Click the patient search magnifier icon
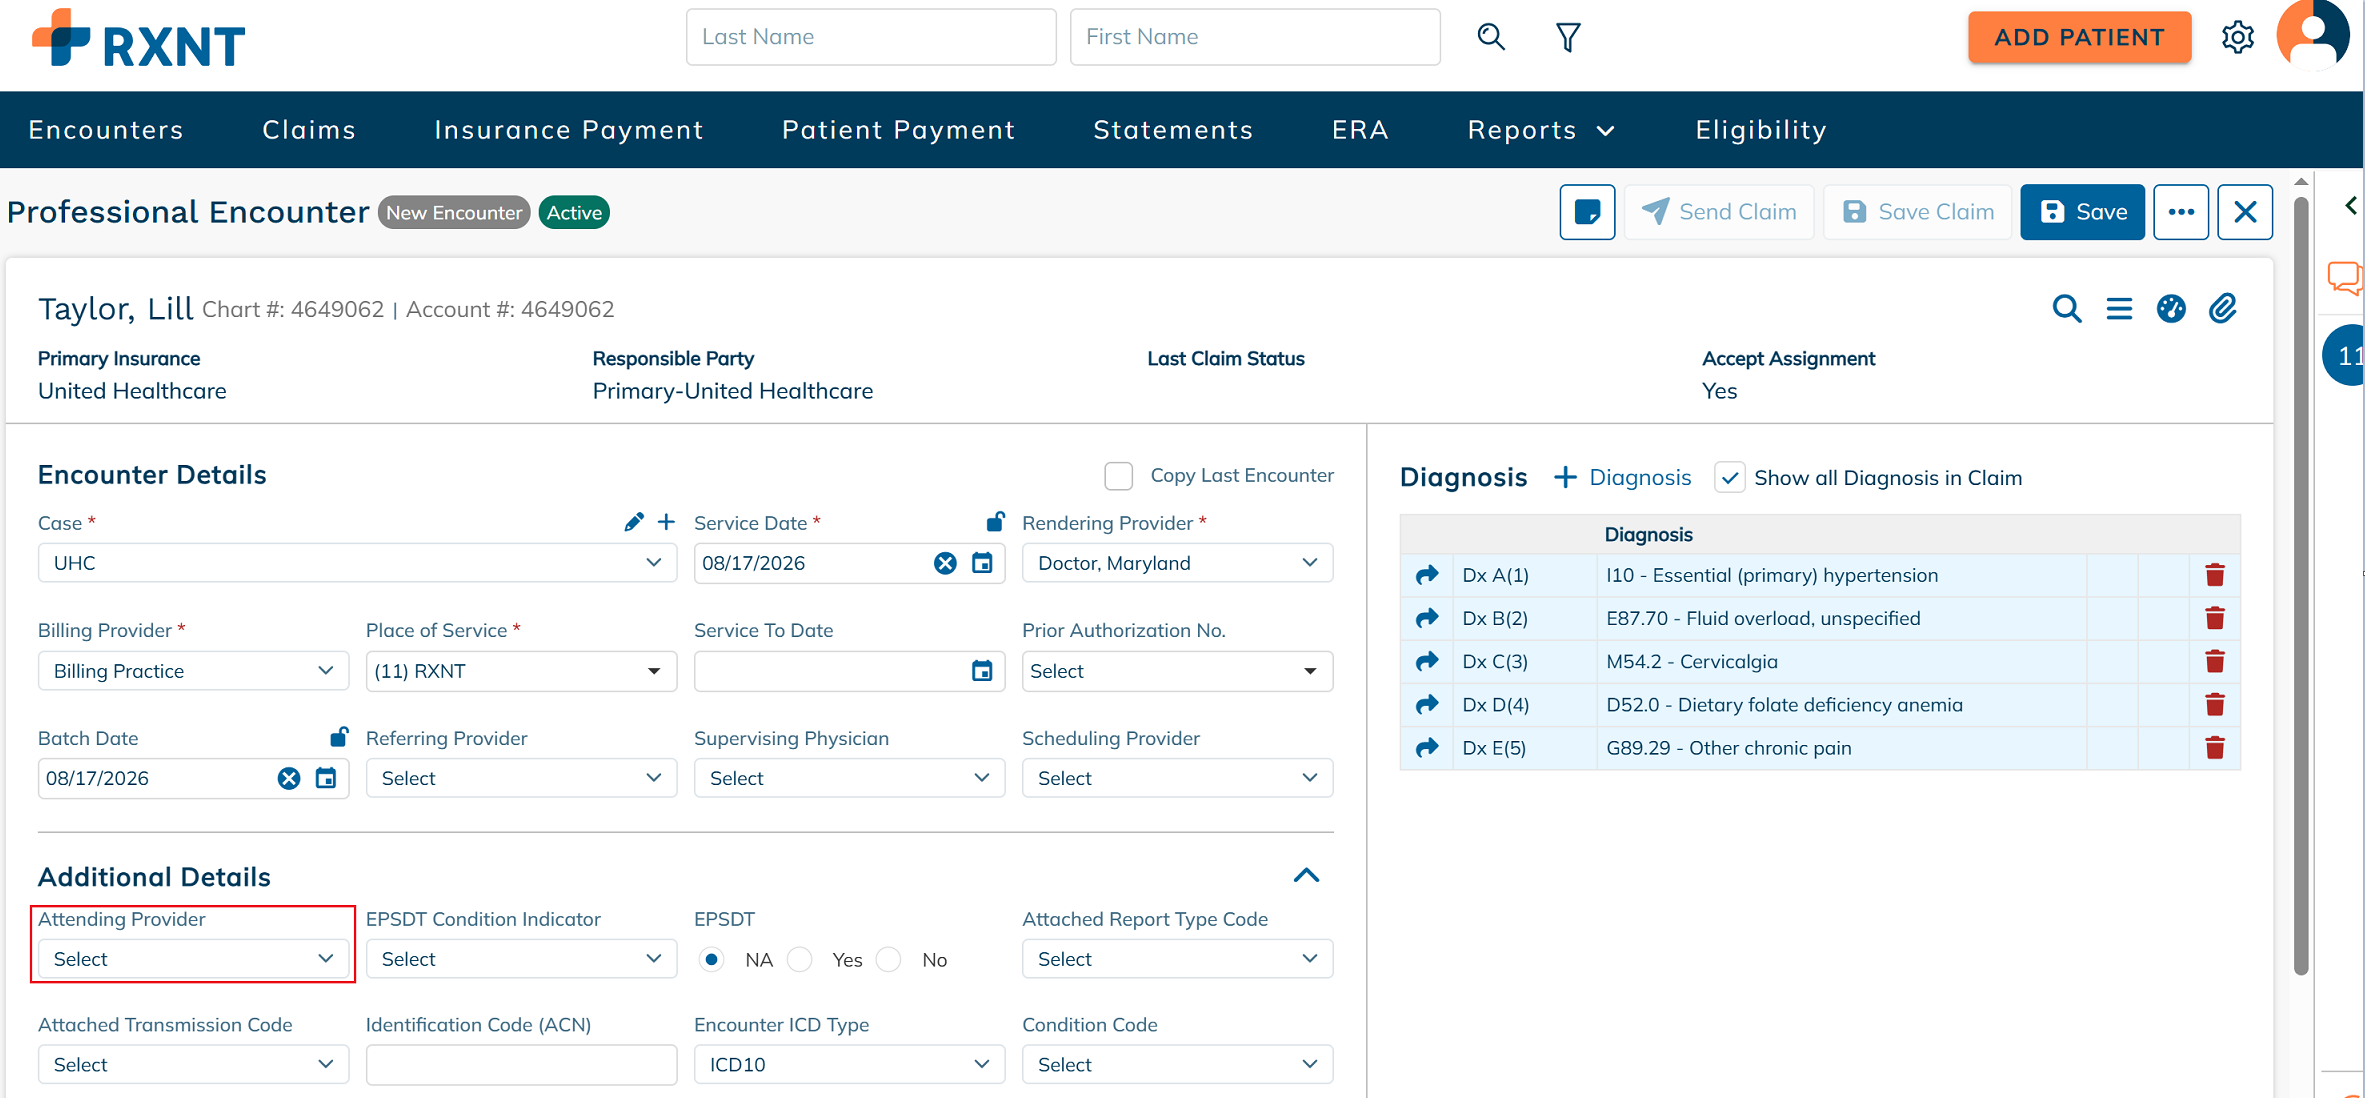The height and width of the screenshot is (1098, 2365). [1491, 37]
